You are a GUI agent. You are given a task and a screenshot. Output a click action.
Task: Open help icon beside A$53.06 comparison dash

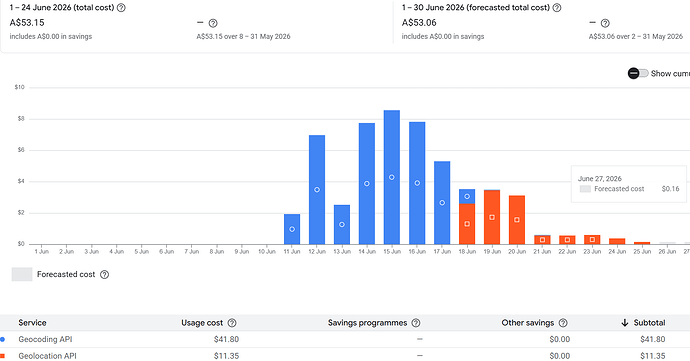tap(605, 23)
